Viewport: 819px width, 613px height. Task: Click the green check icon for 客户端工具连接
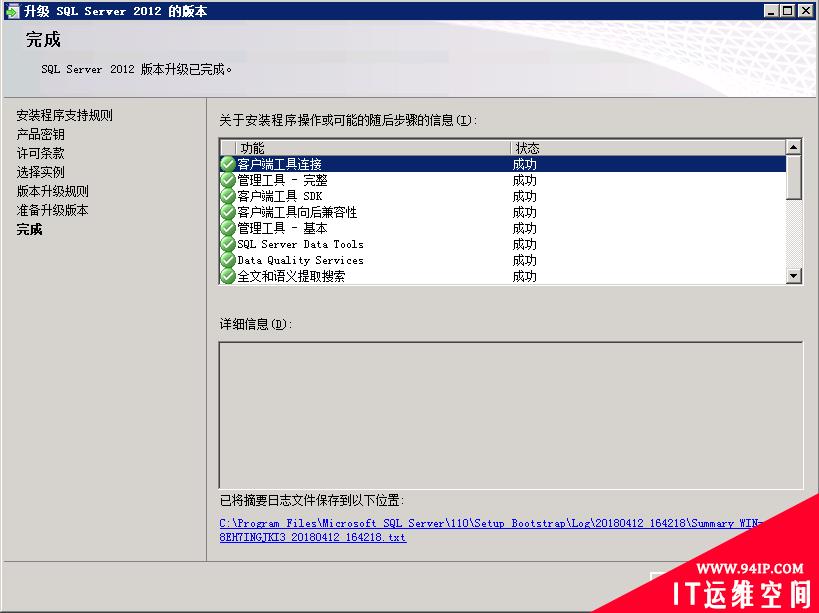[228, 164]
